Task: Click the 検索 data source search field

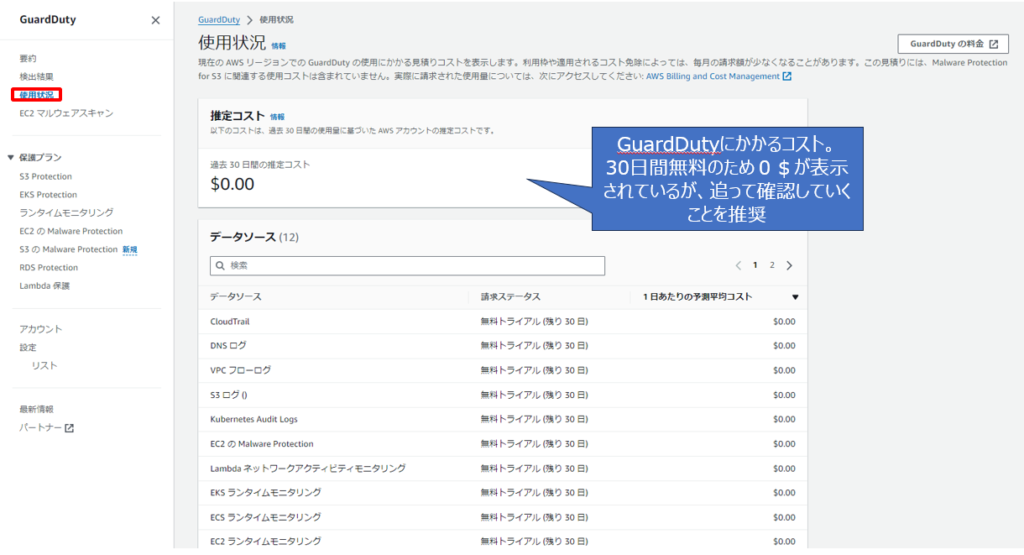Action: point(408,266)
